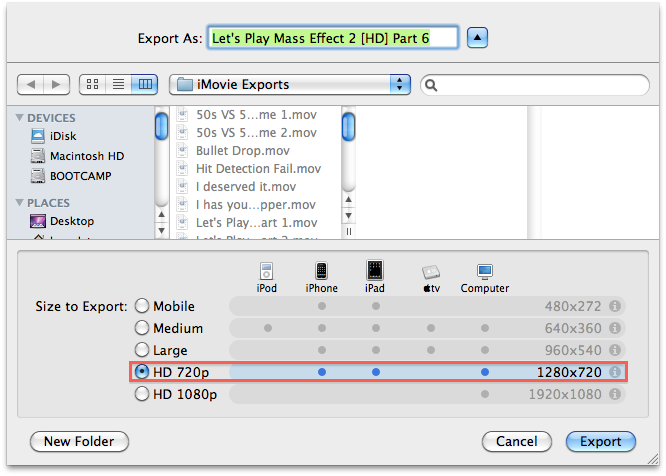Image resolution: width=666 pixels, height=476 pixels.
Task: Click the Computer device icon
Action: coord(485,271)
